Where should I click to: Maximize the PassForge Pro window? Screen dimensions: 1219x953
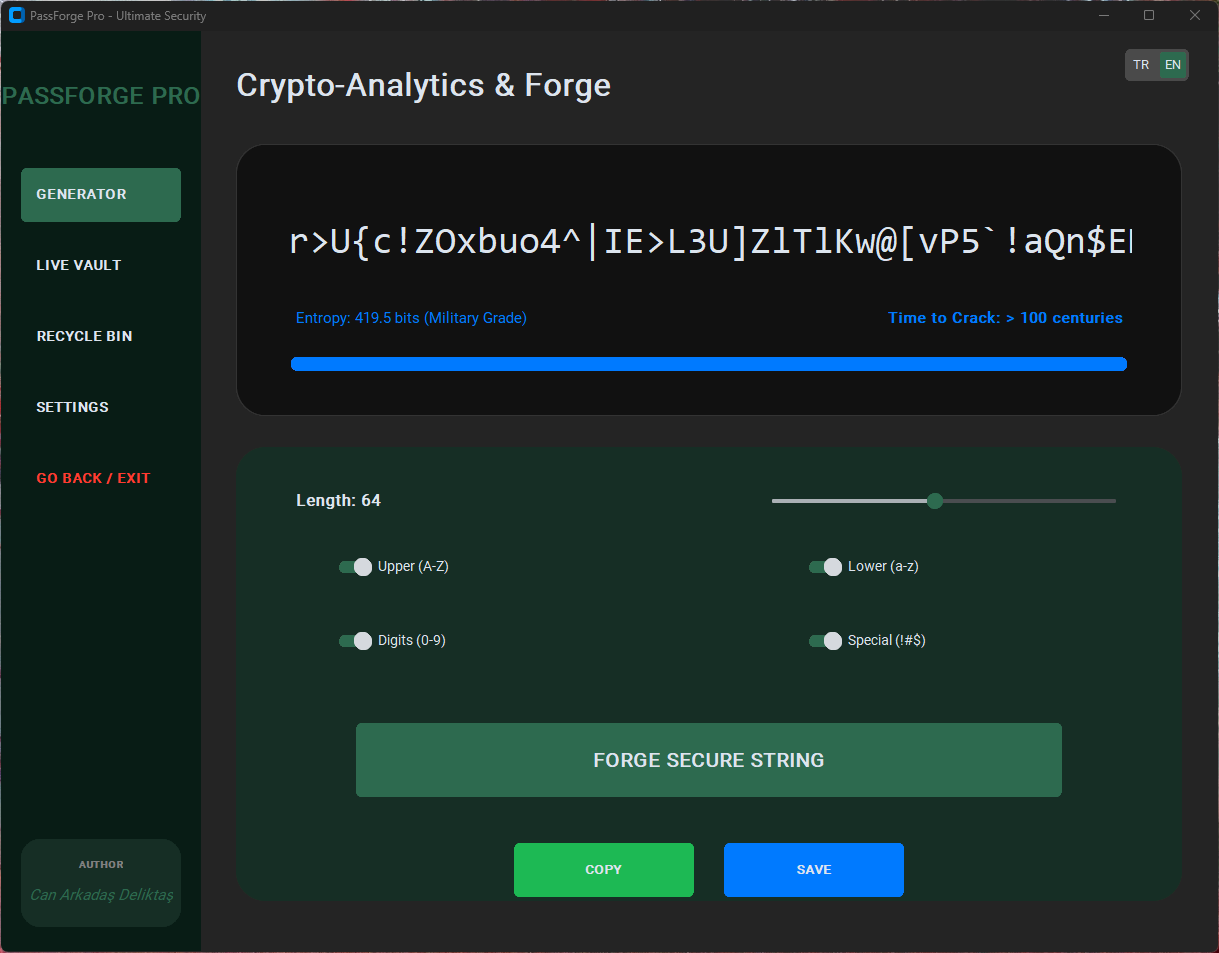click(1149, 15)
